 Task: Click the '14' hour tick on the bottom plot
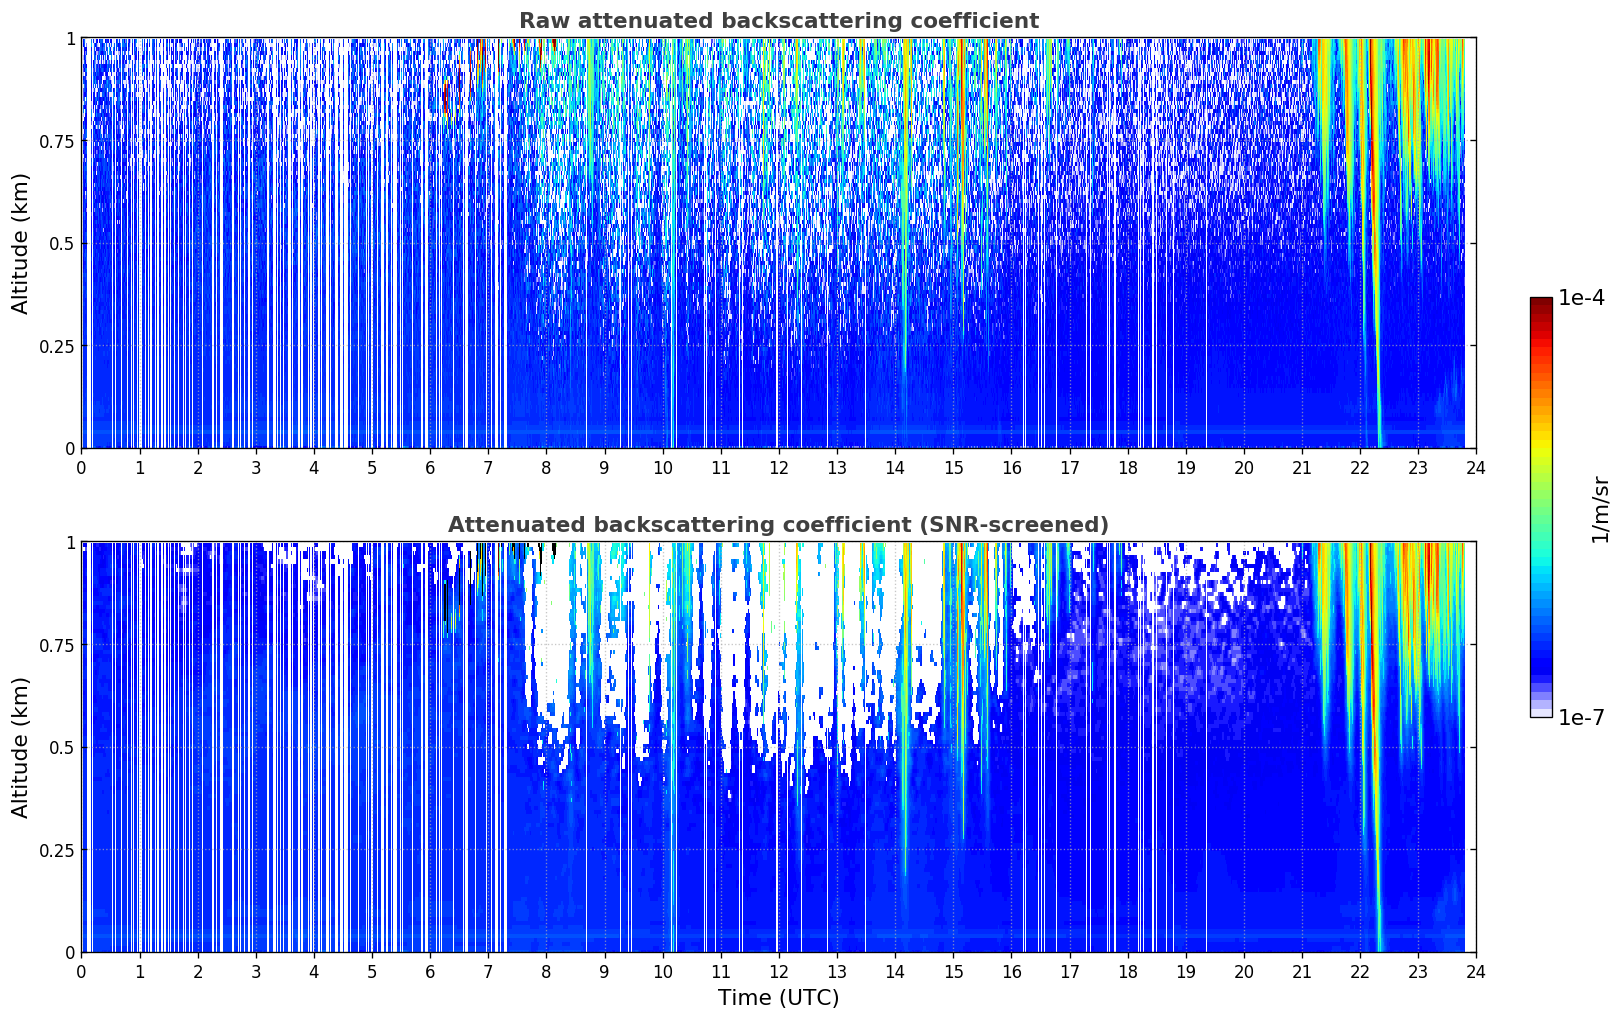[895, 971]
